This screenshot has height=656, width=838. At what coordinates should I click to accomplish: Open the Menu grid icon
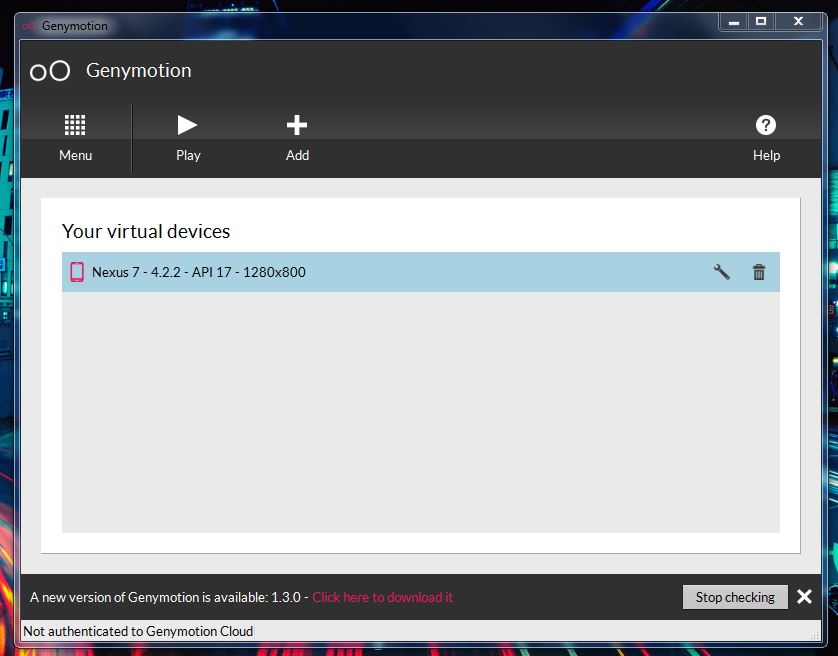click(75, 125)
